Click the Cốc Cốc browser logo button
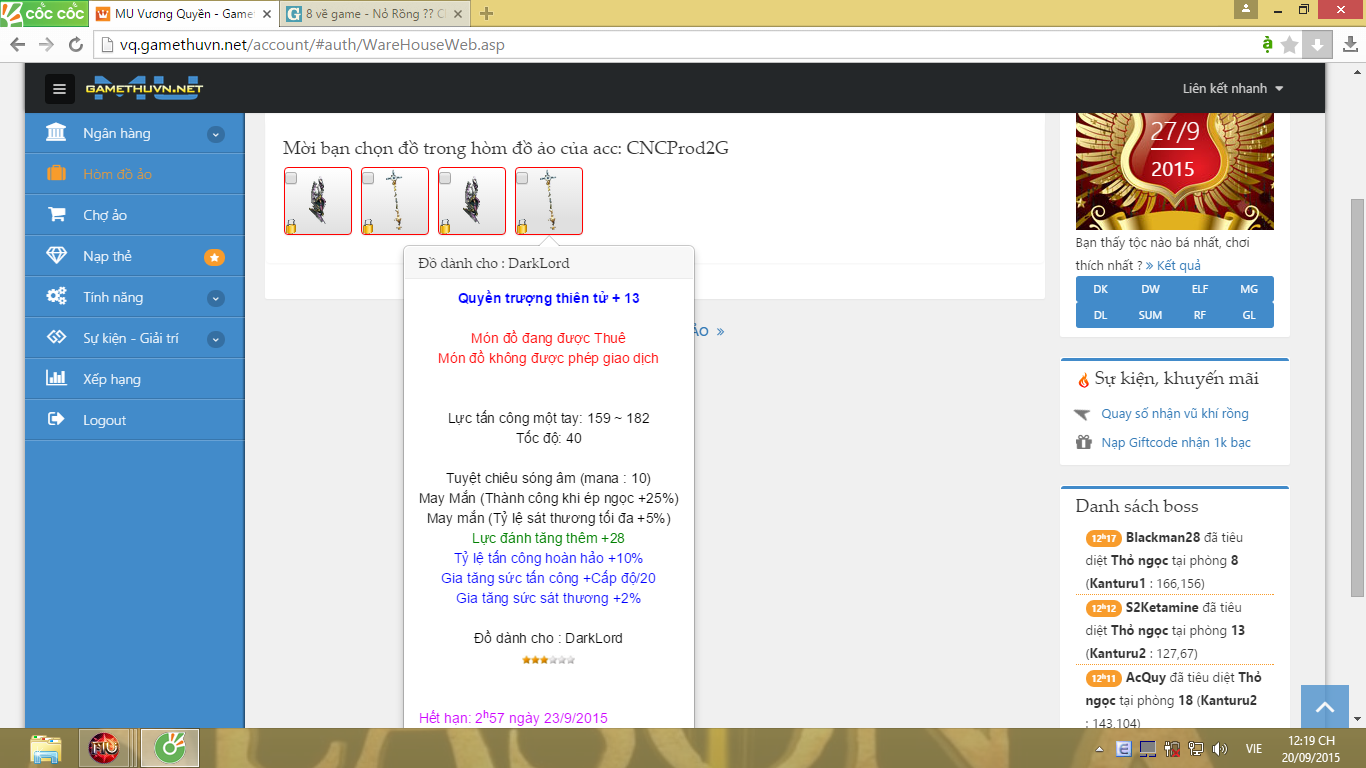Image resolution: width=1366 pixels, height=768 pixels. point(43,14)
